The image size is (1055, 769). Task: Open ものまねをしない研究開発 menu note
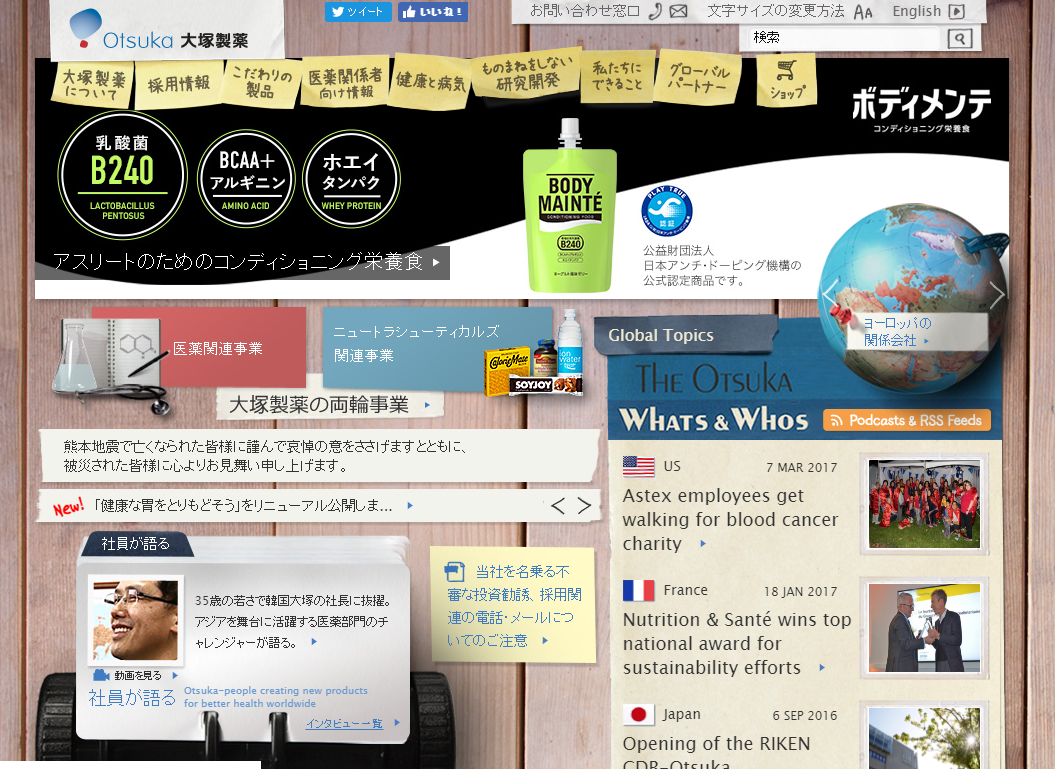pos(528,73)
